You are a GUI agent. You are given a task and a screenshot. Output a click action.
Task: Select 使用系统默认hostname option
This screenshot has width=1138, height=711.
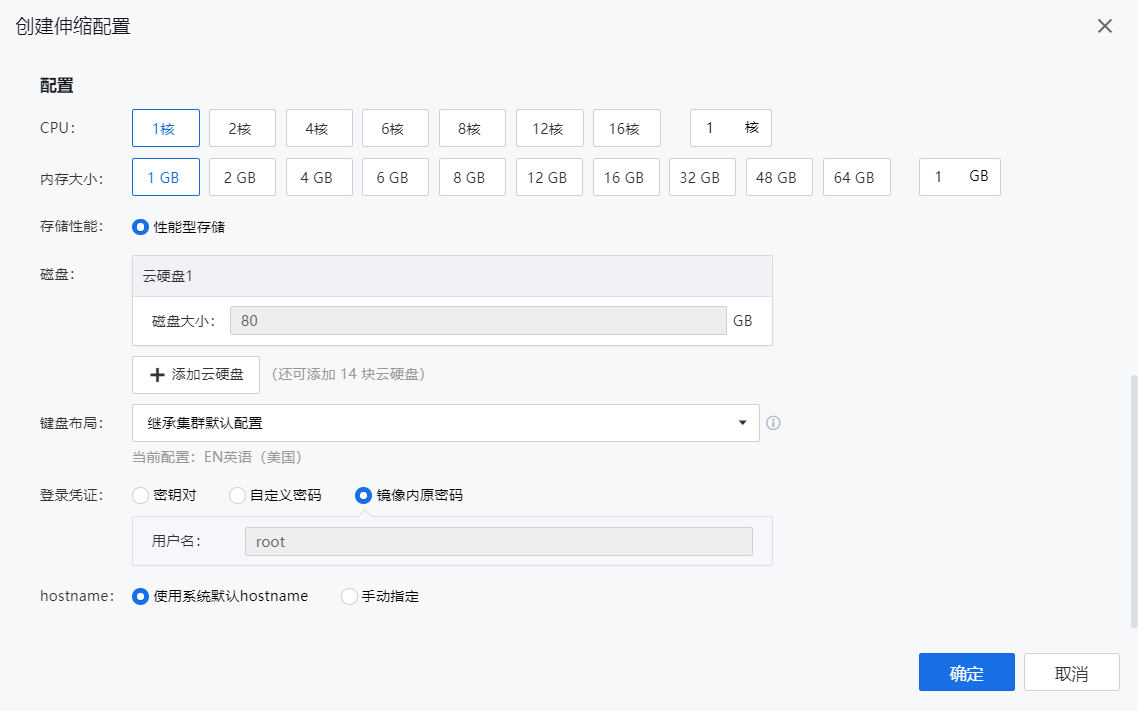point(141,596)
